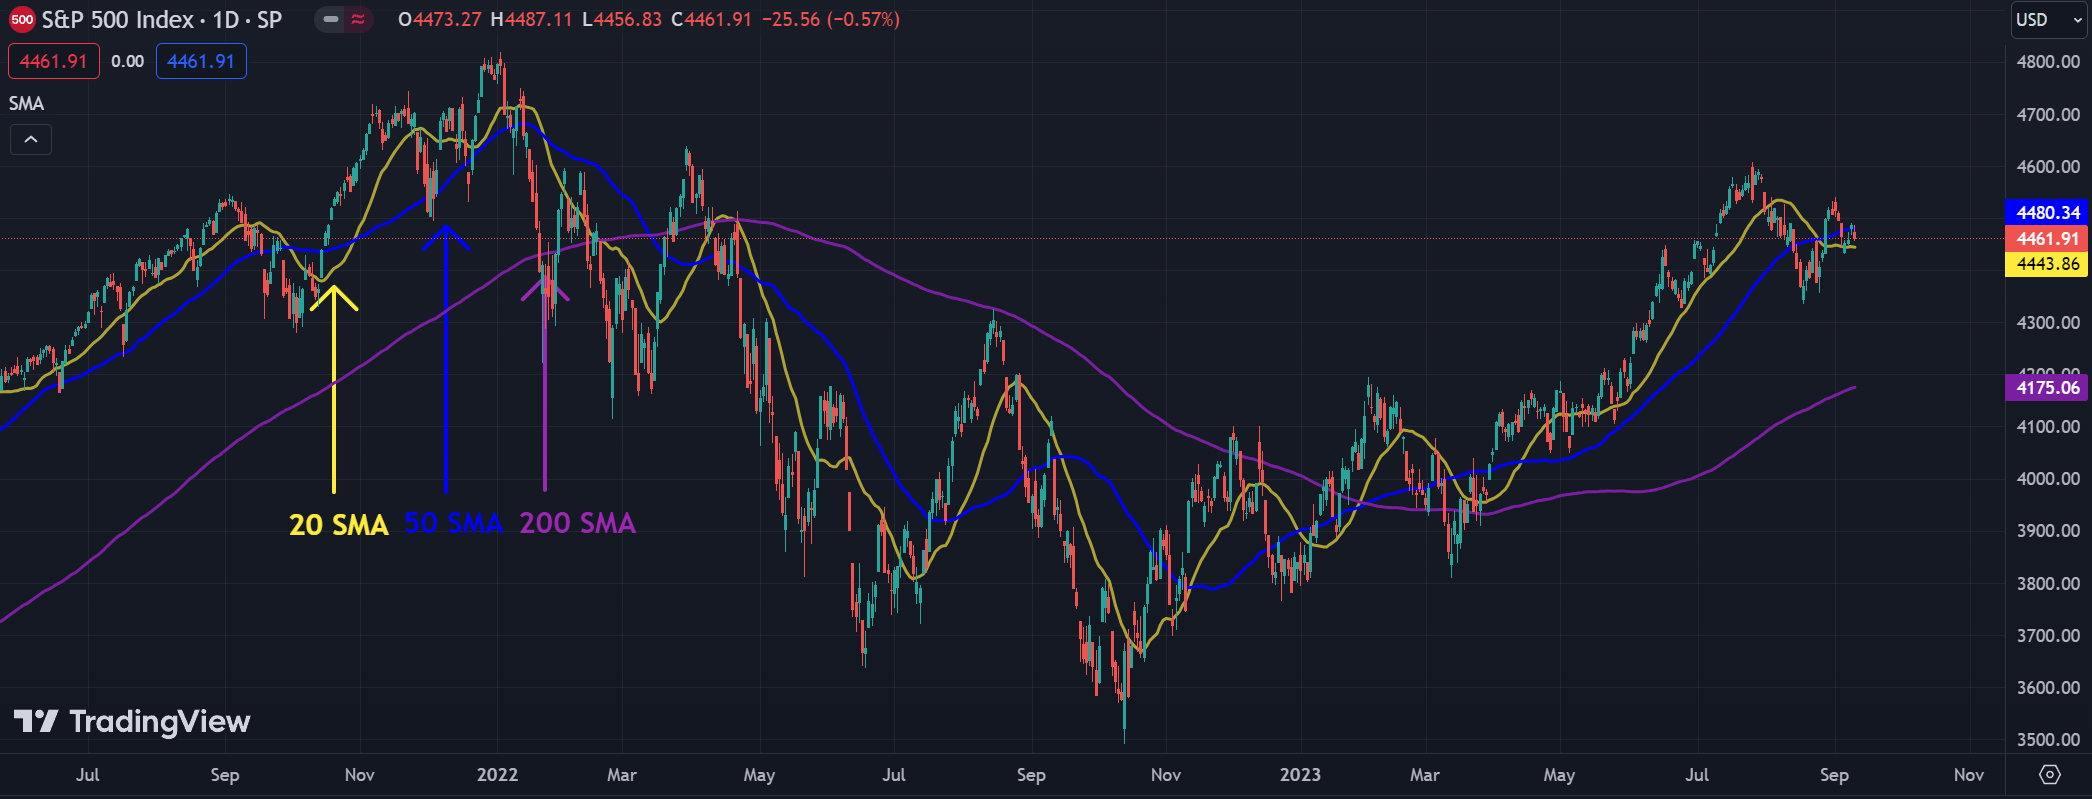Viewport: 2092px width, 799px height.
Task: Click the 3500.00 price axis label
Action: [x=2048, y=739]
